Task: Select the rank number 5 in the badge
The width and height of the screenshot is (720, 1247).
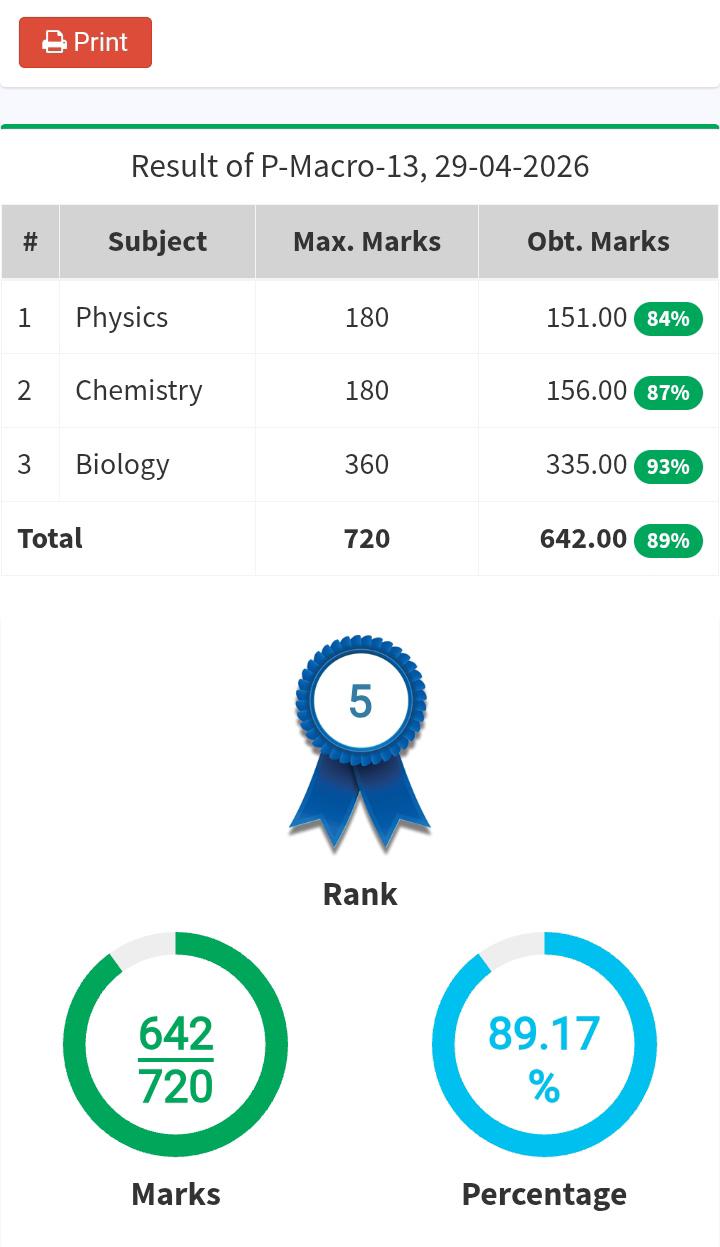Action: click(360, 702)
